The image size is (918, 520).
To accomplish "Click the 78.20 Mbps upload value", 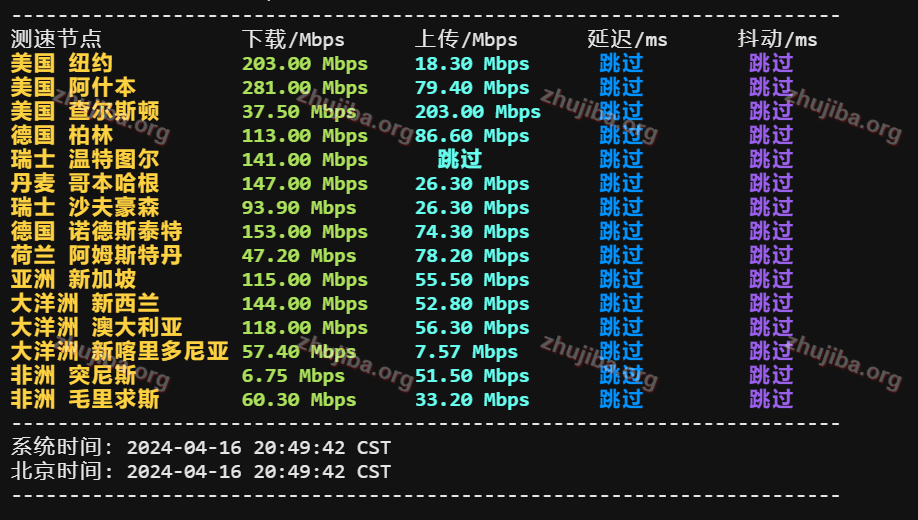I will (472, 255).
